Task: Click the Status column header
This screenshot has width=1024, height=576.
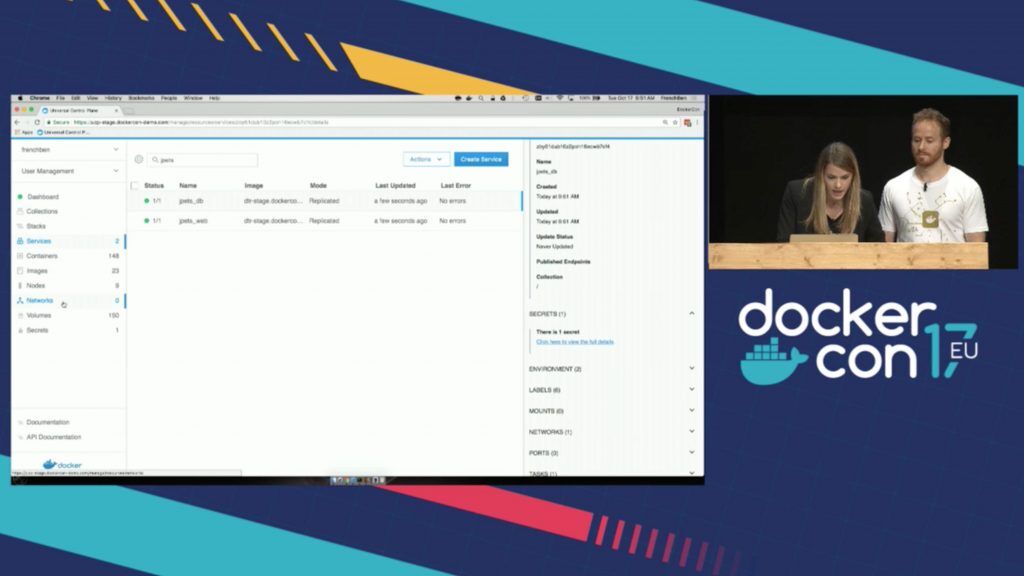Action: point(154,185)
